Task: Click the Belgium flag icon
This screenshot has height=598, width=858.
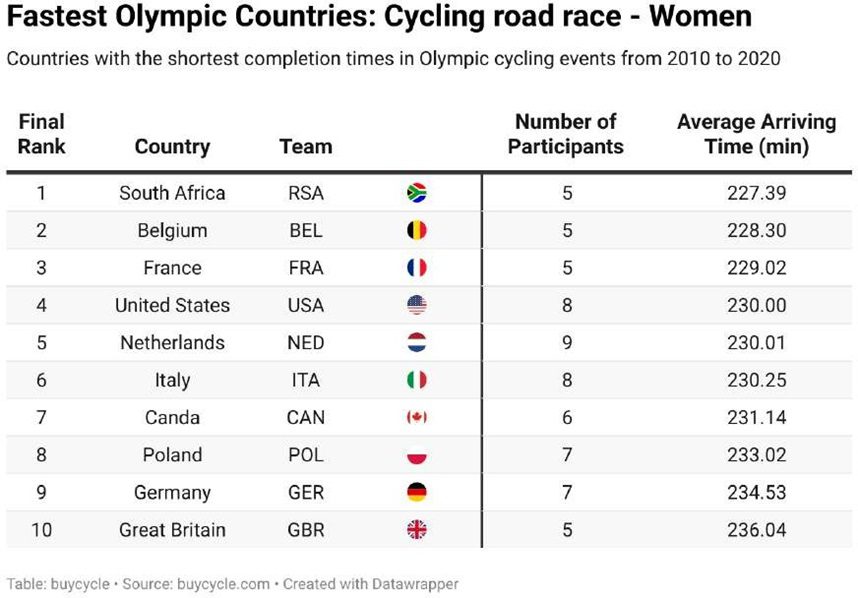Action: 417,230
